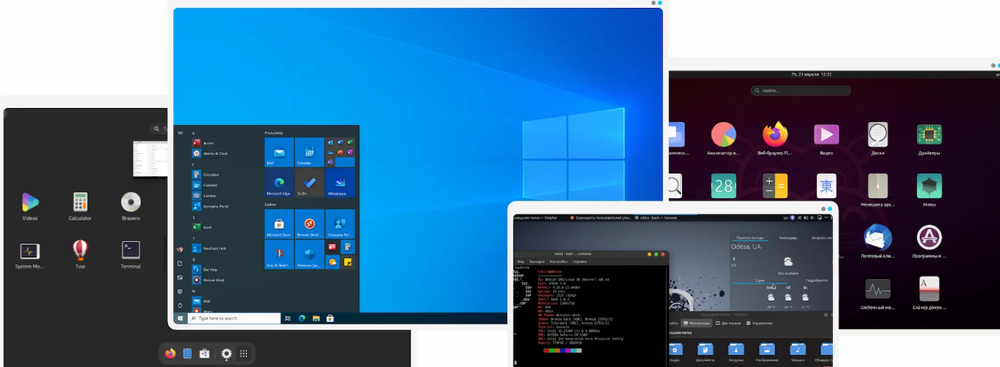
Task: Open the Archive Manager icon
Action: [878, 186]
